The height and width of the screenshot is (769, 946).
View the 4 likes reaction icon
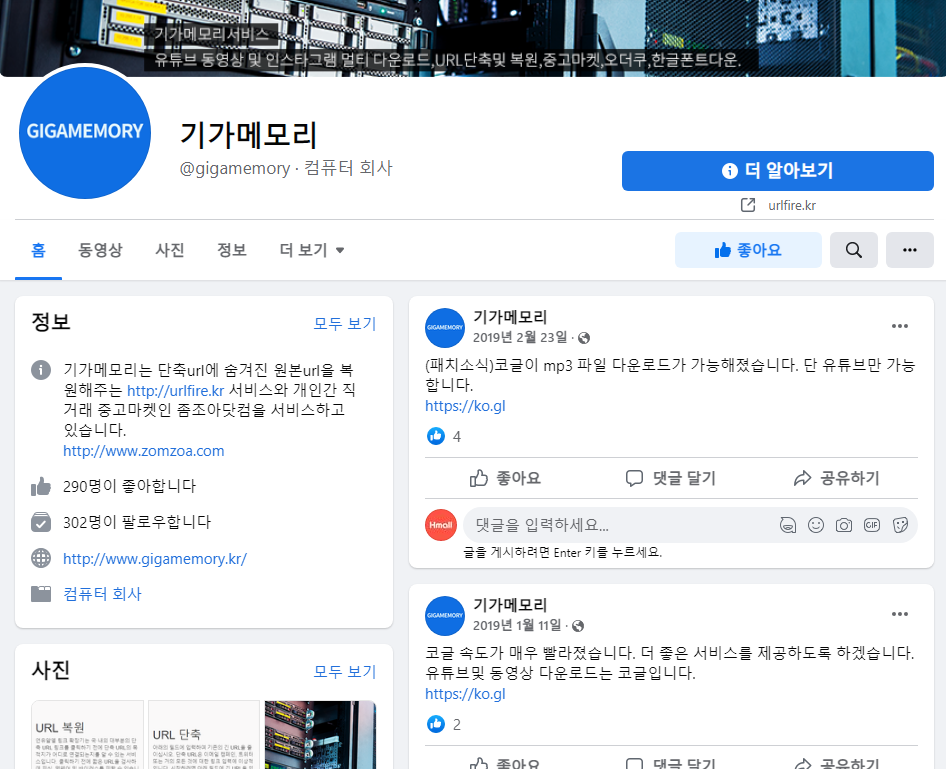pyautogui.click(x=436, y=435)
